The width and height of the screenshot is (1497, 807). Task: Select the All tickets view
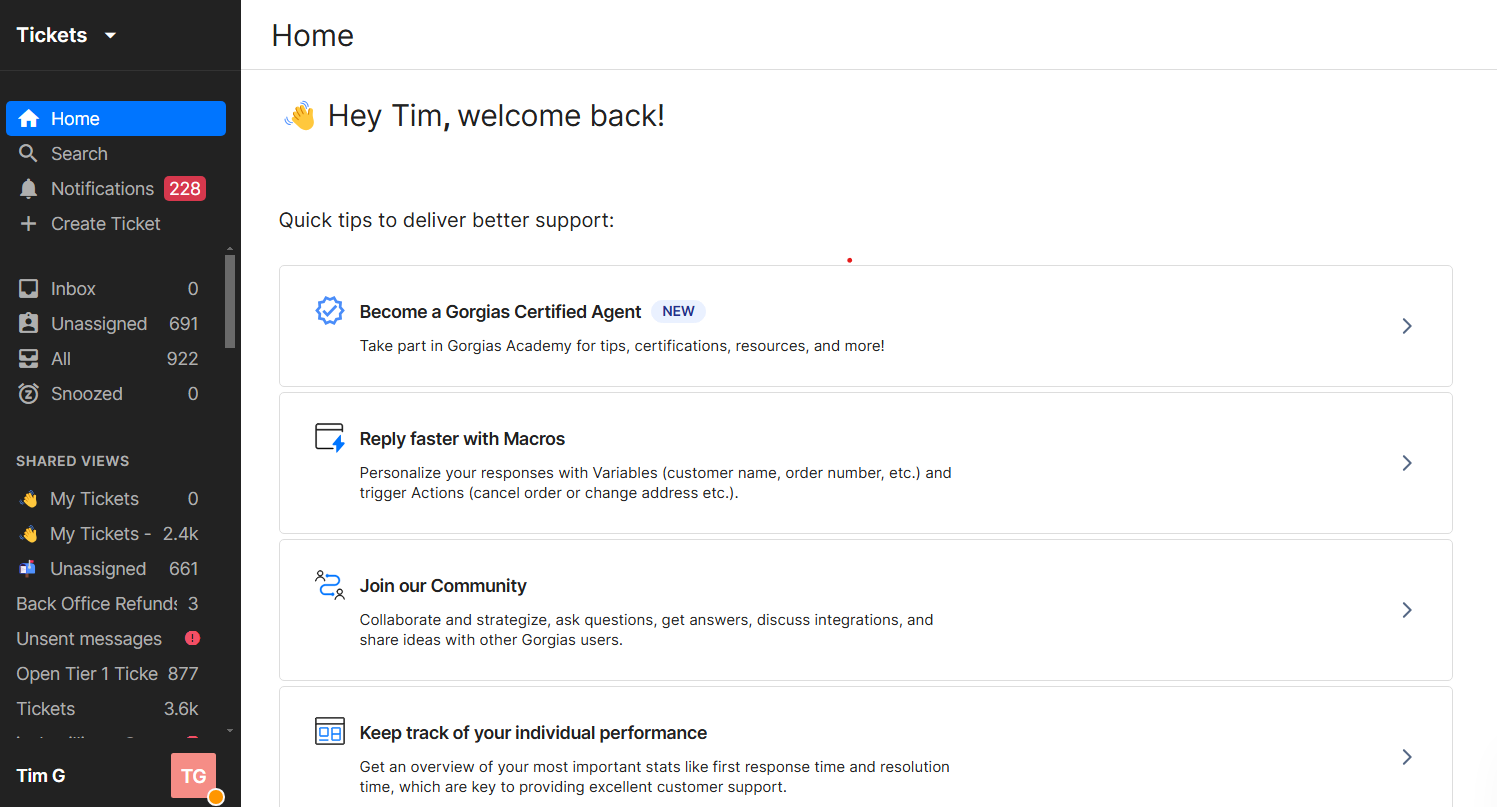61,359
